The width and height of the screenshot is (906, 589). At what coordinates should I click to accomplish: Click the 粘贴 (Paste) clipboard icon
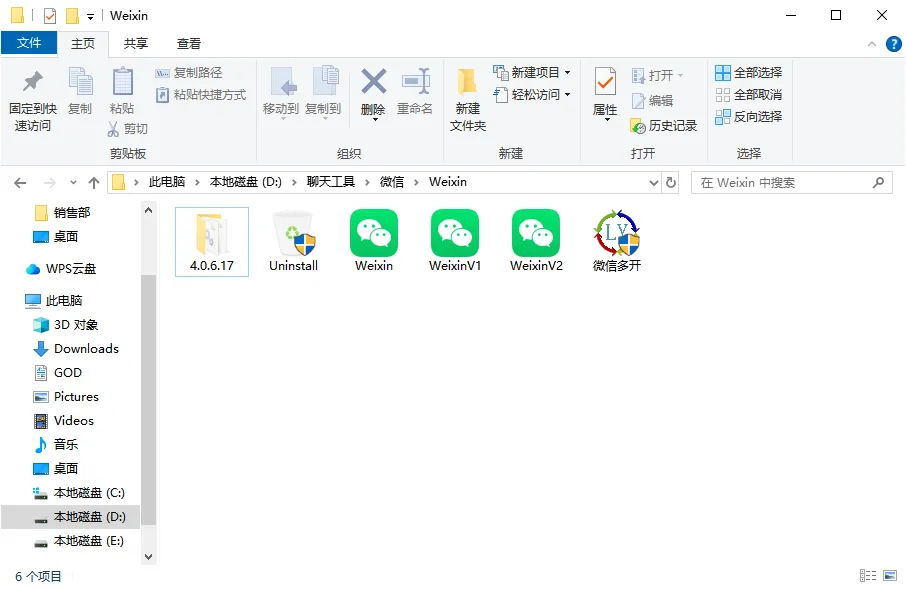tap(122, 82)
